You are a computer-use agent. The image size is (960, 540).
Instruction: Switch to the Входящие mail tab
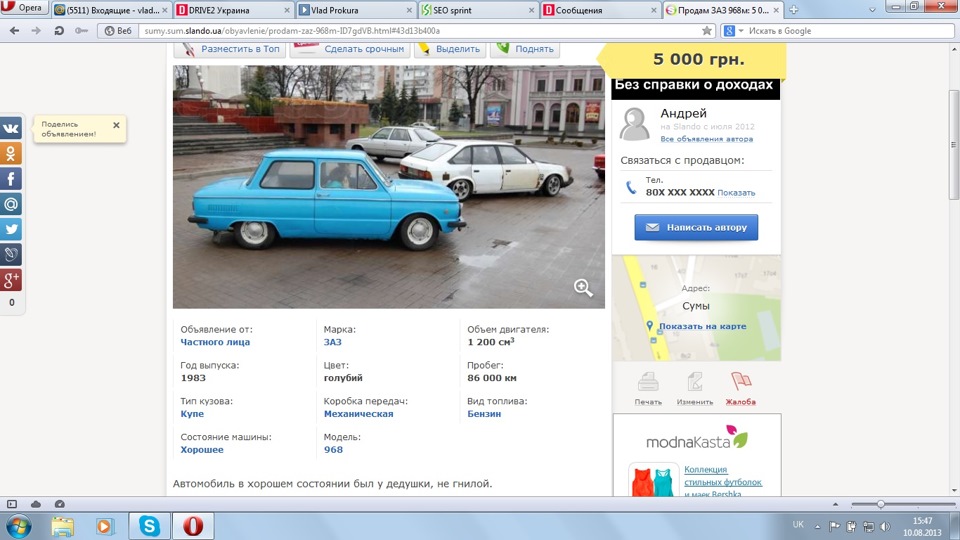(110, 10)
